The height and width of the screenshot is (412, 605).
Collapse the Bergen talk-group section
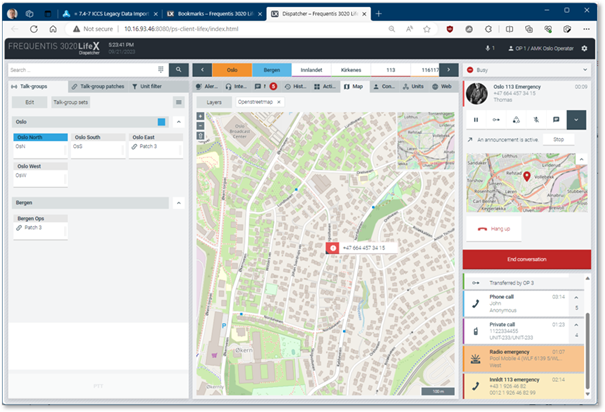179,202
